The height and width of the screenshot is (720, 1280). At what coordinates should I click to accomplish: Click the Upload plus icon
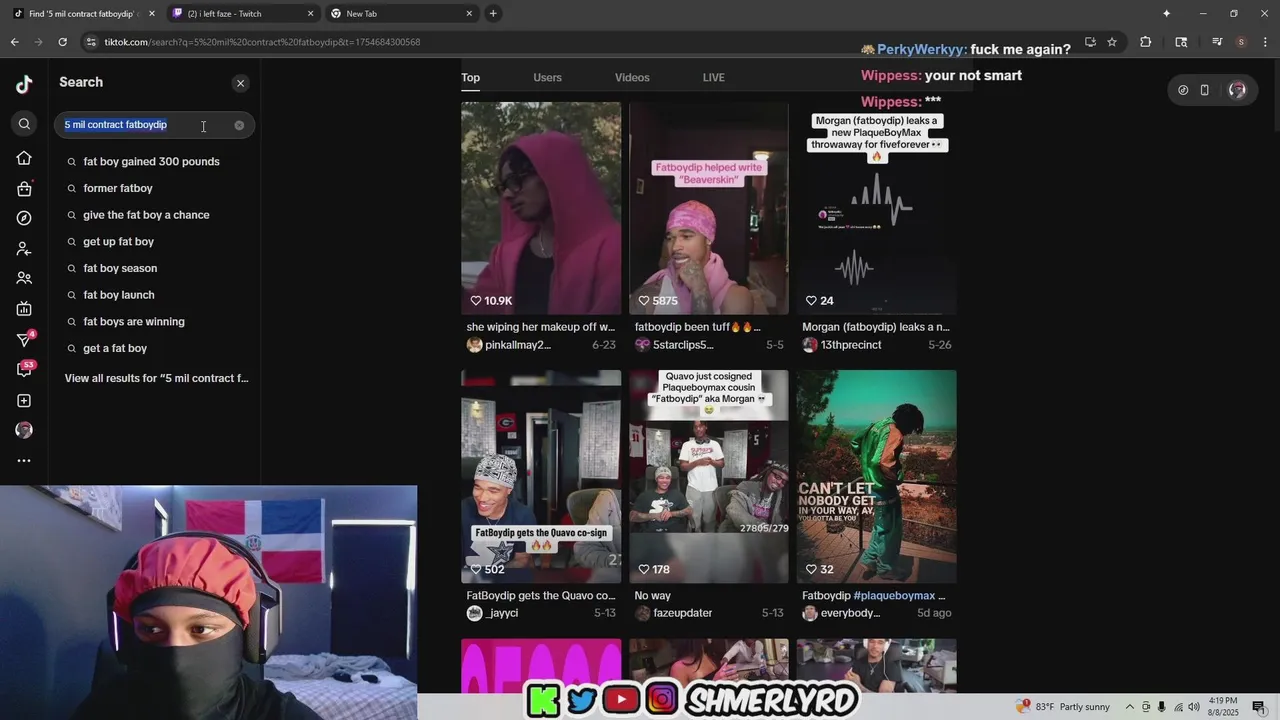[24, 401]
